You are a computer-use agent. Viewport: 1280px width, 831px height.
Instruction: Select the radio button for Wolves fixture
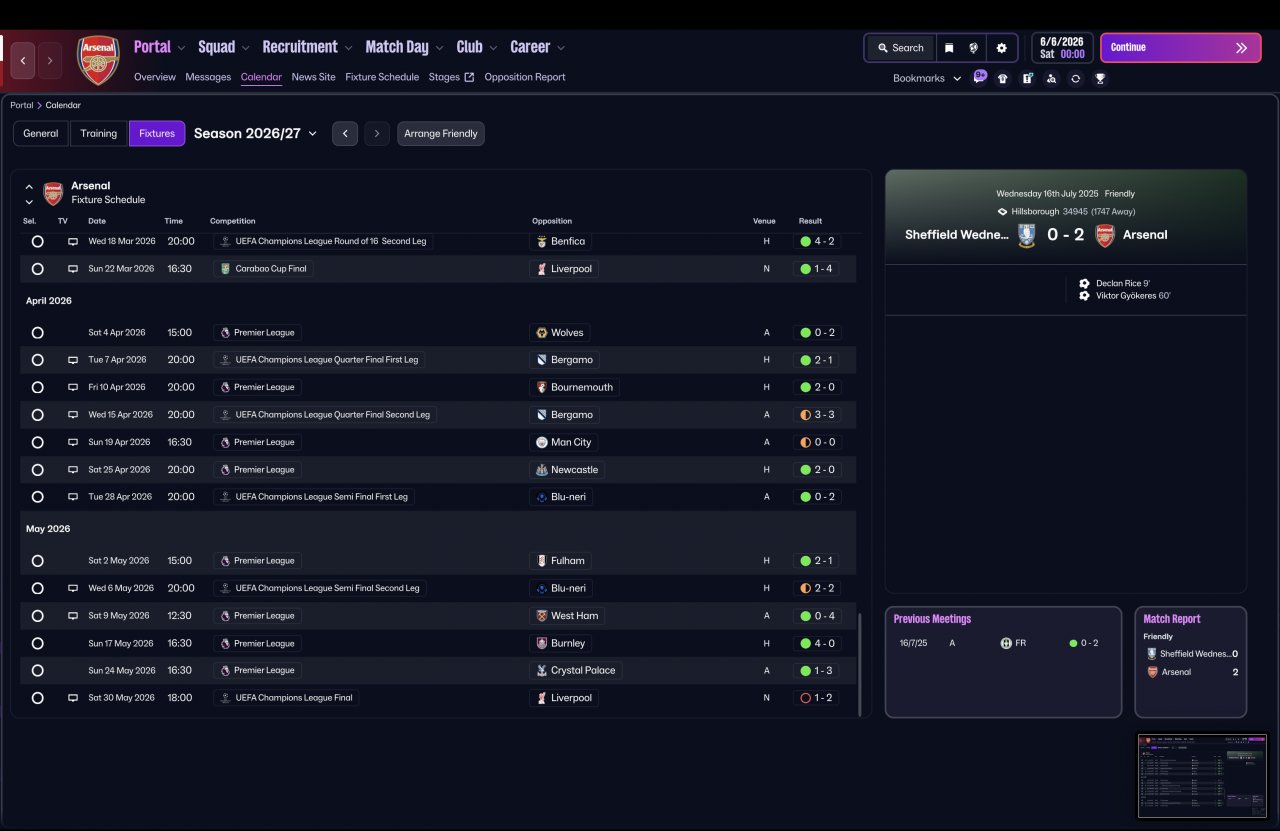pyautogui.click(x=37, y=333)
